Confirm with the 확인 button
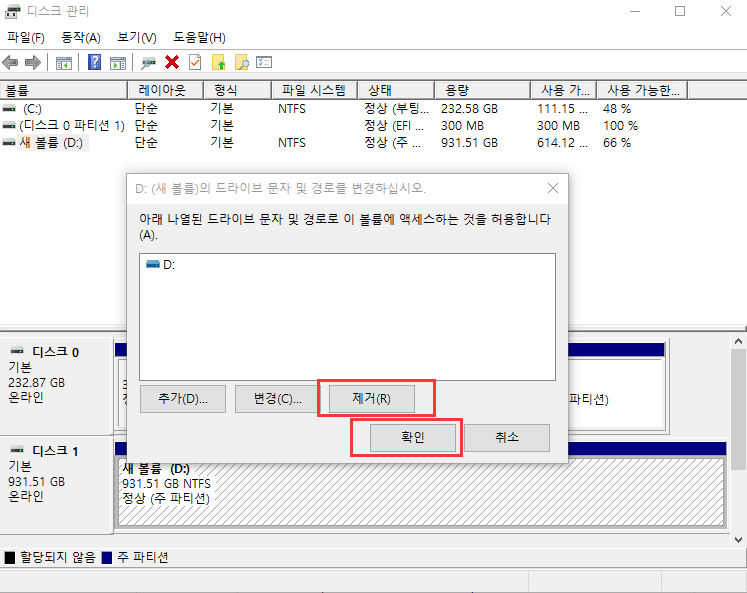Screen dimensions: 747x593 (413, 438)
